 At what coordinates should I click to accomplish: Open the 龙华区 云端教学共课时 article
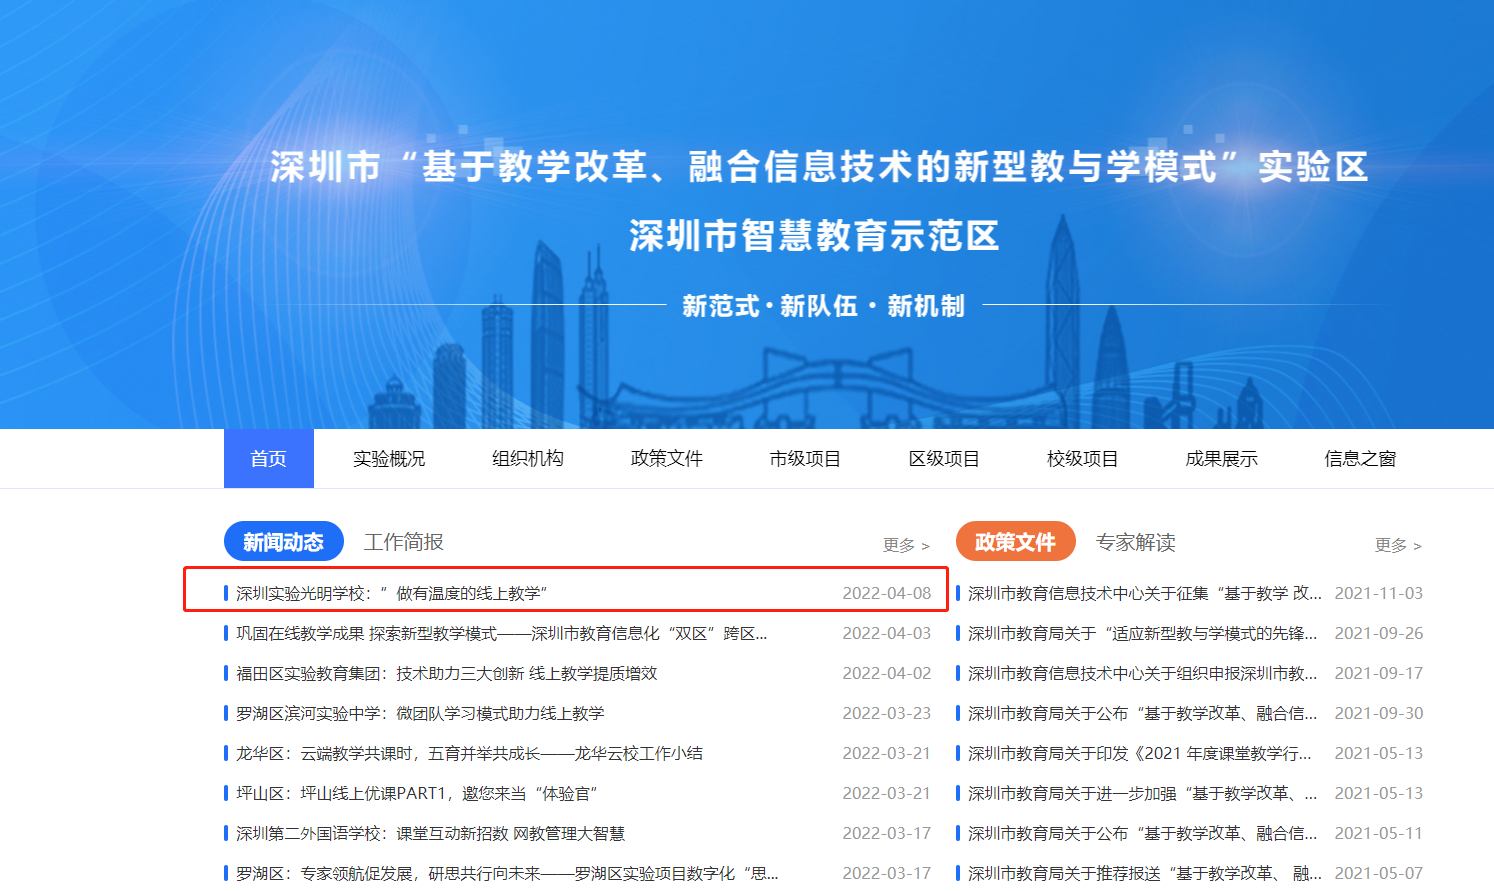[469, 754]
